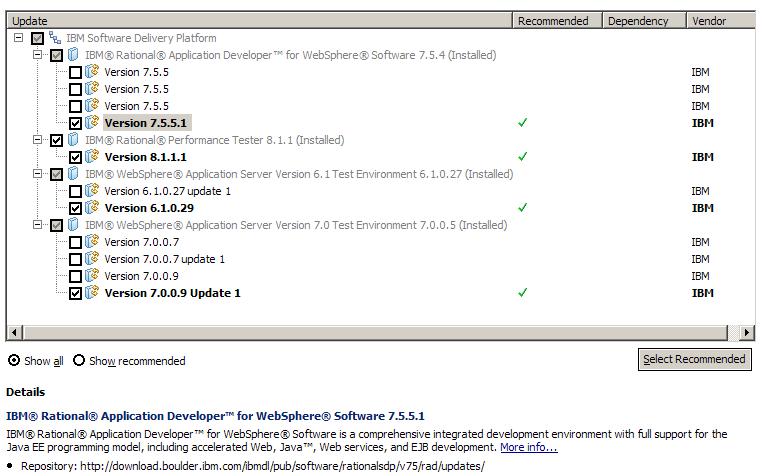Toggle IBM Software Delivery Platform root checkbox
The width and height of the screenshot is (765, 476).
pyautogui.click(x=38, y=38)
